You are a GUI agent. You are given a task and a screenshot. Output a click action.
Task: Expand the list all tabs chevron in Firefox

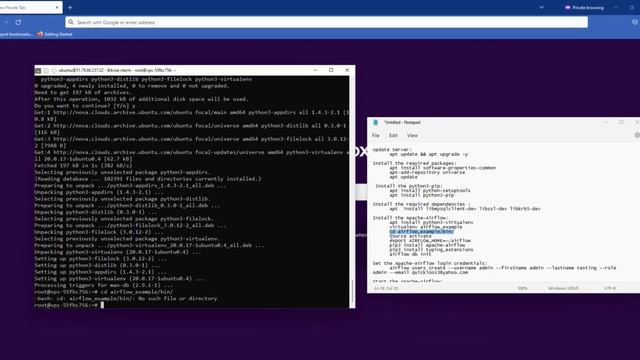(x=541, y=7)
